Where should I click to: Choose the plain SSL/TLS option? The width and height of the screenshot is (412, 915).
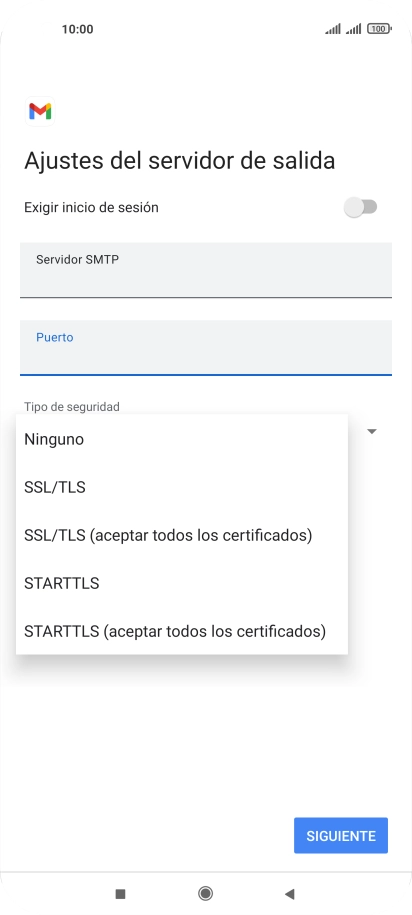tap(182, 487)
